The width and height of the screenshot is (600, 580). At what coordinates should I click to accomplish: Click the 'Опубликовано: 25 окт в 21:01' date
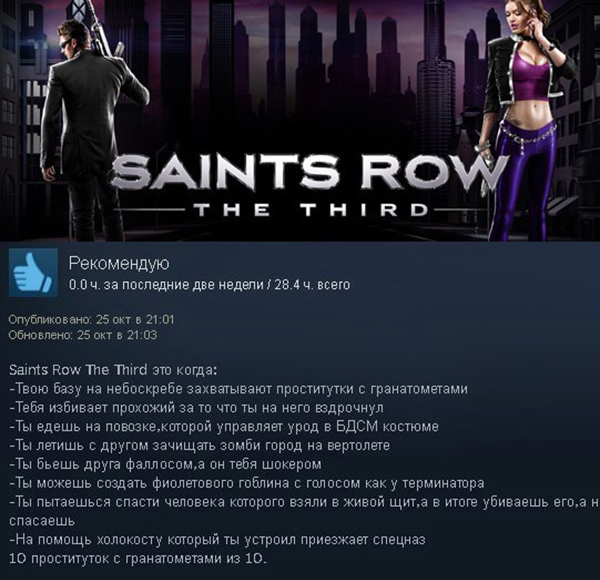pyautogui.click(x=91, y=319)
